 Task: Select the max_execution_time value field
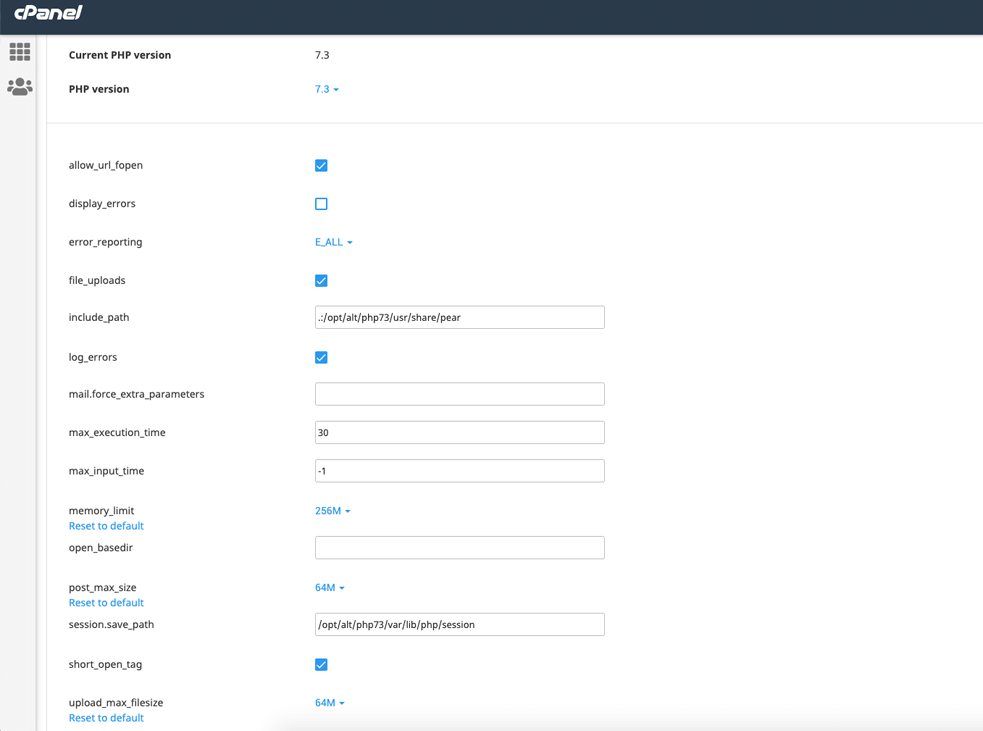459,432
